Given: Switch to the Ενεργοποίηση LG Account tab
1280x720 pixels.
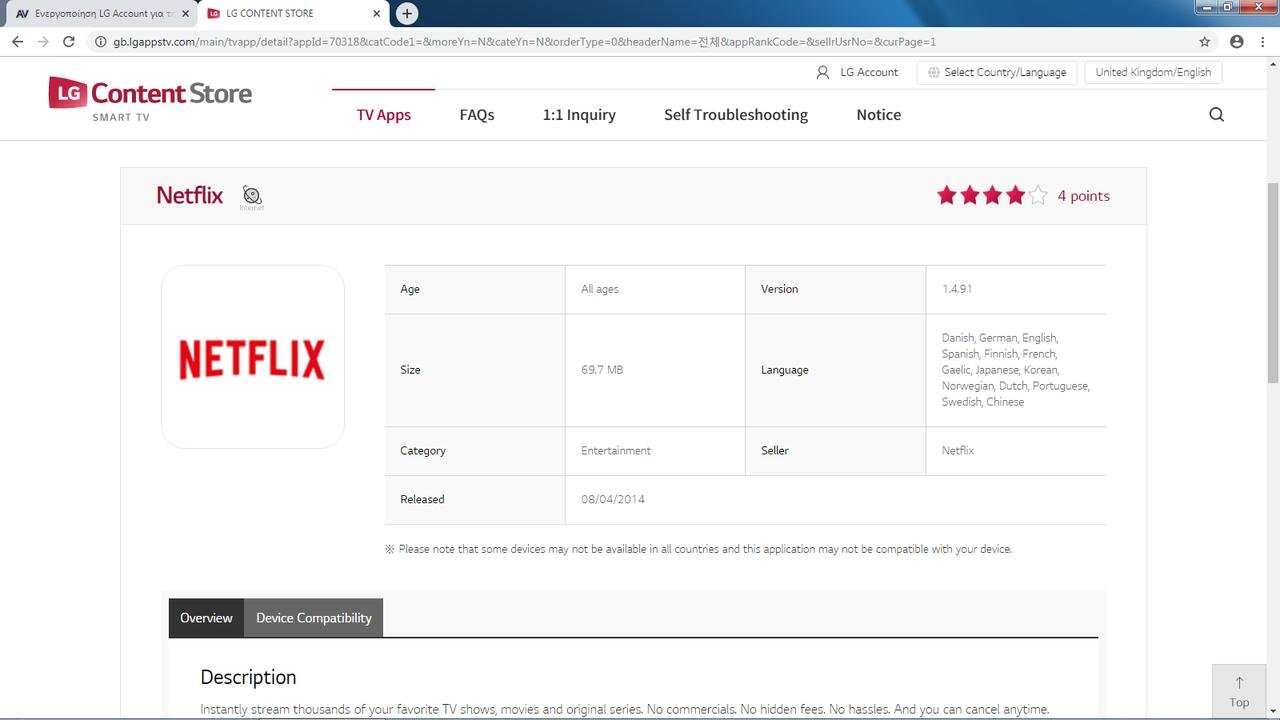Looking at the screenshot, I should pos(100,13).
